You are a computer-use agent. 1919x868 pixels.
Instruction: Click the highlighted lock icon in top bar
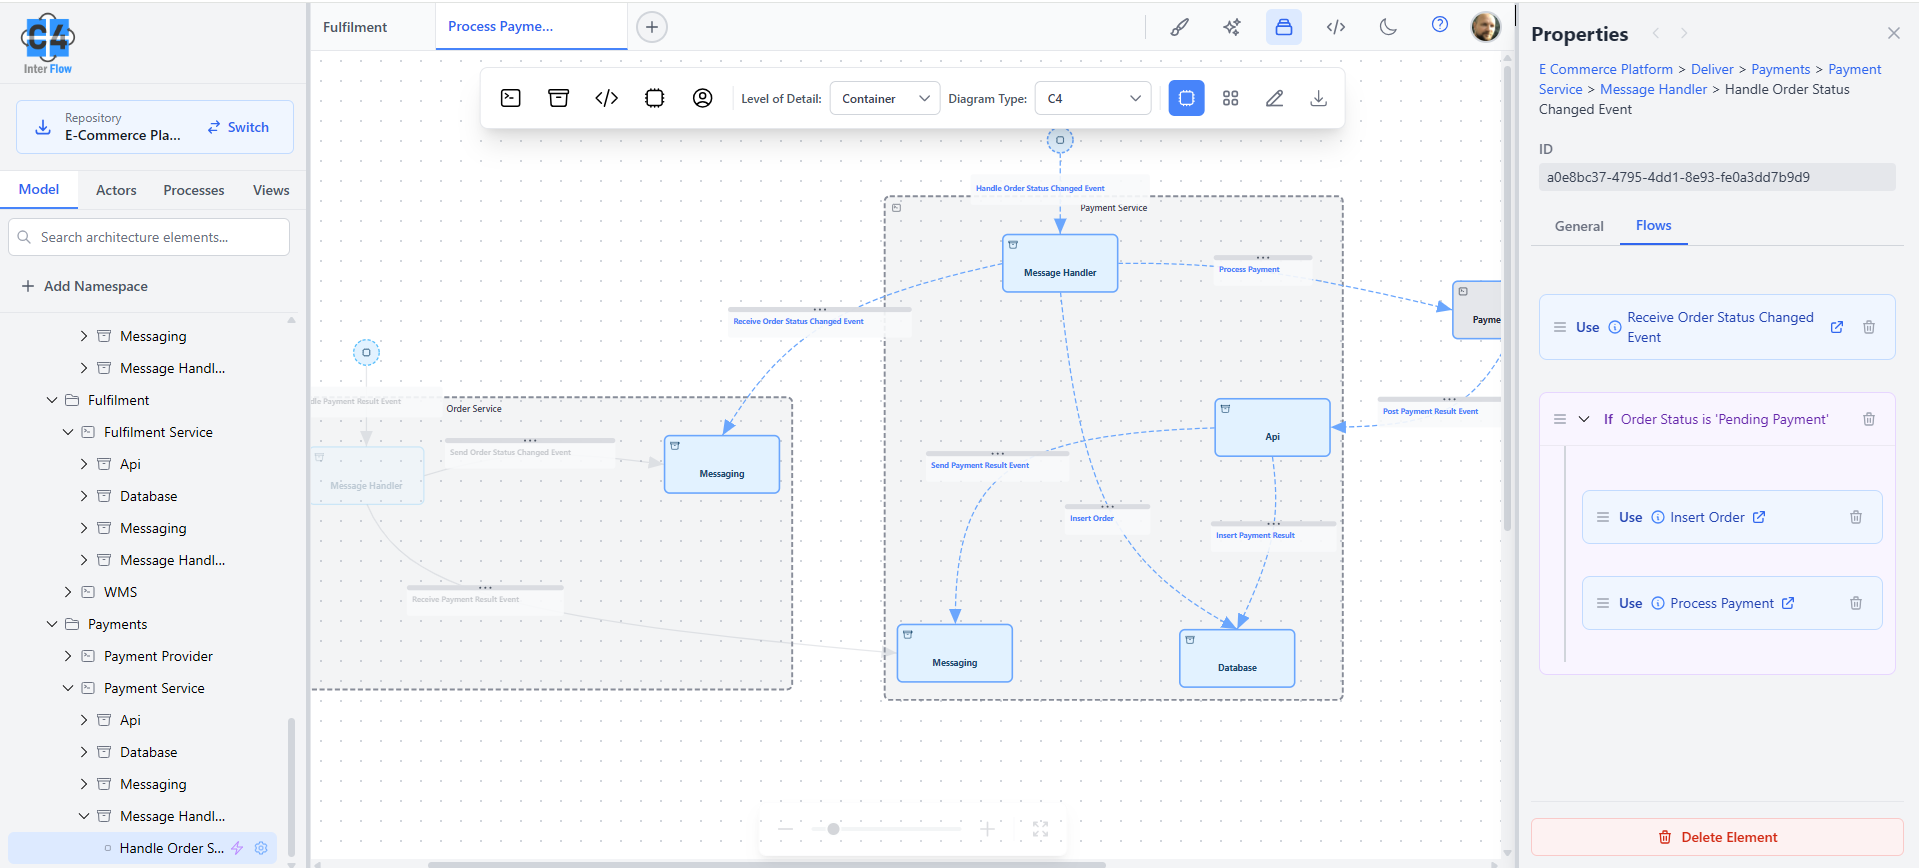tap(1284, 27)
